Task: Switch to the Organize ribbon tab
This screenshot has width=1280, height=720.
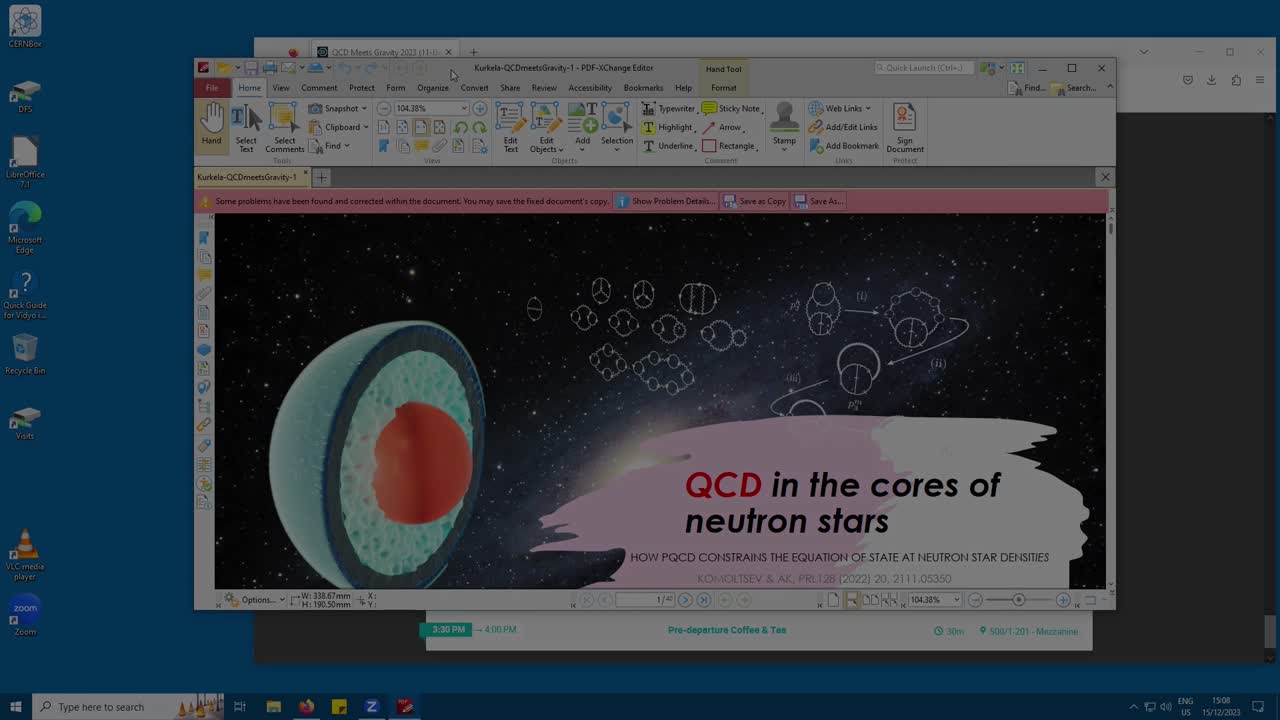Action: (433, 88)
